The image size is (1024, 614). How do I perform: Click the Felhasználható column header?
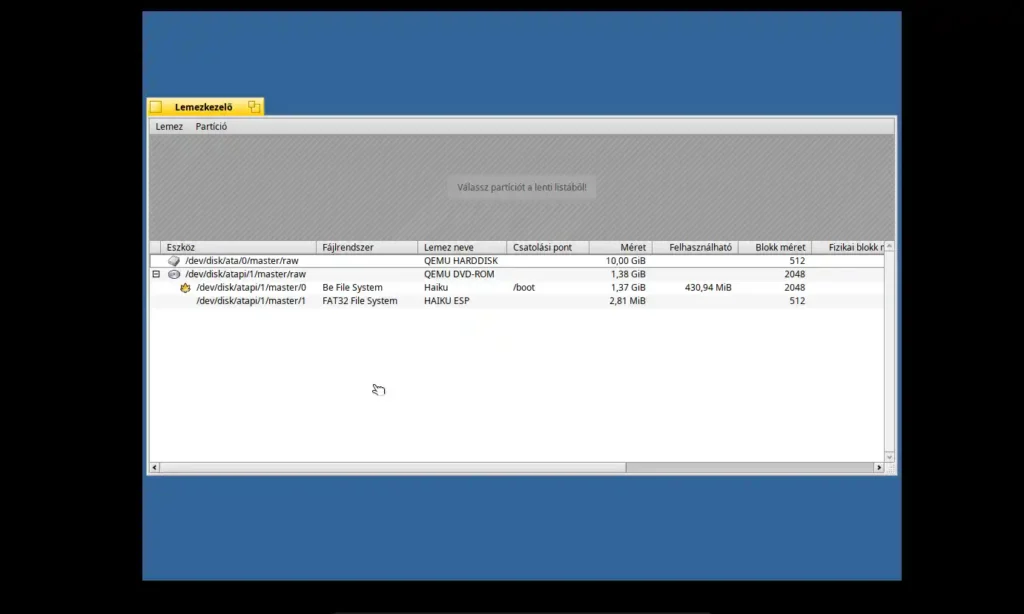[x=696, y=247]
